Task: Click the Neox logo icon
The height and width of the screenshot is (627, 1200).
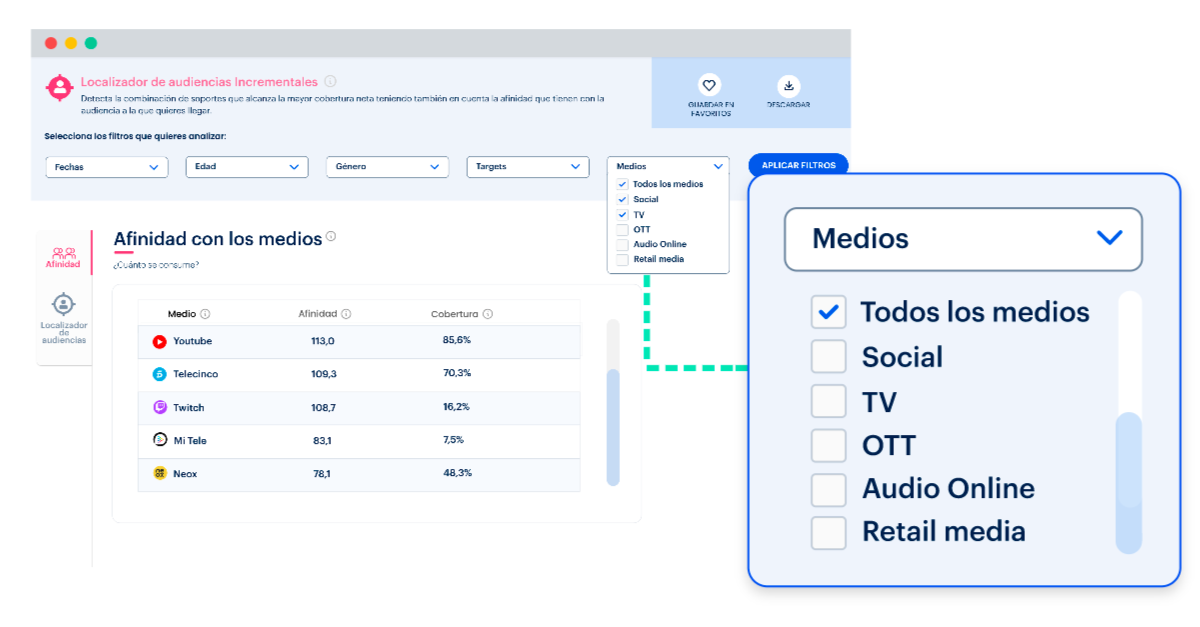Action: coord(159,473)
